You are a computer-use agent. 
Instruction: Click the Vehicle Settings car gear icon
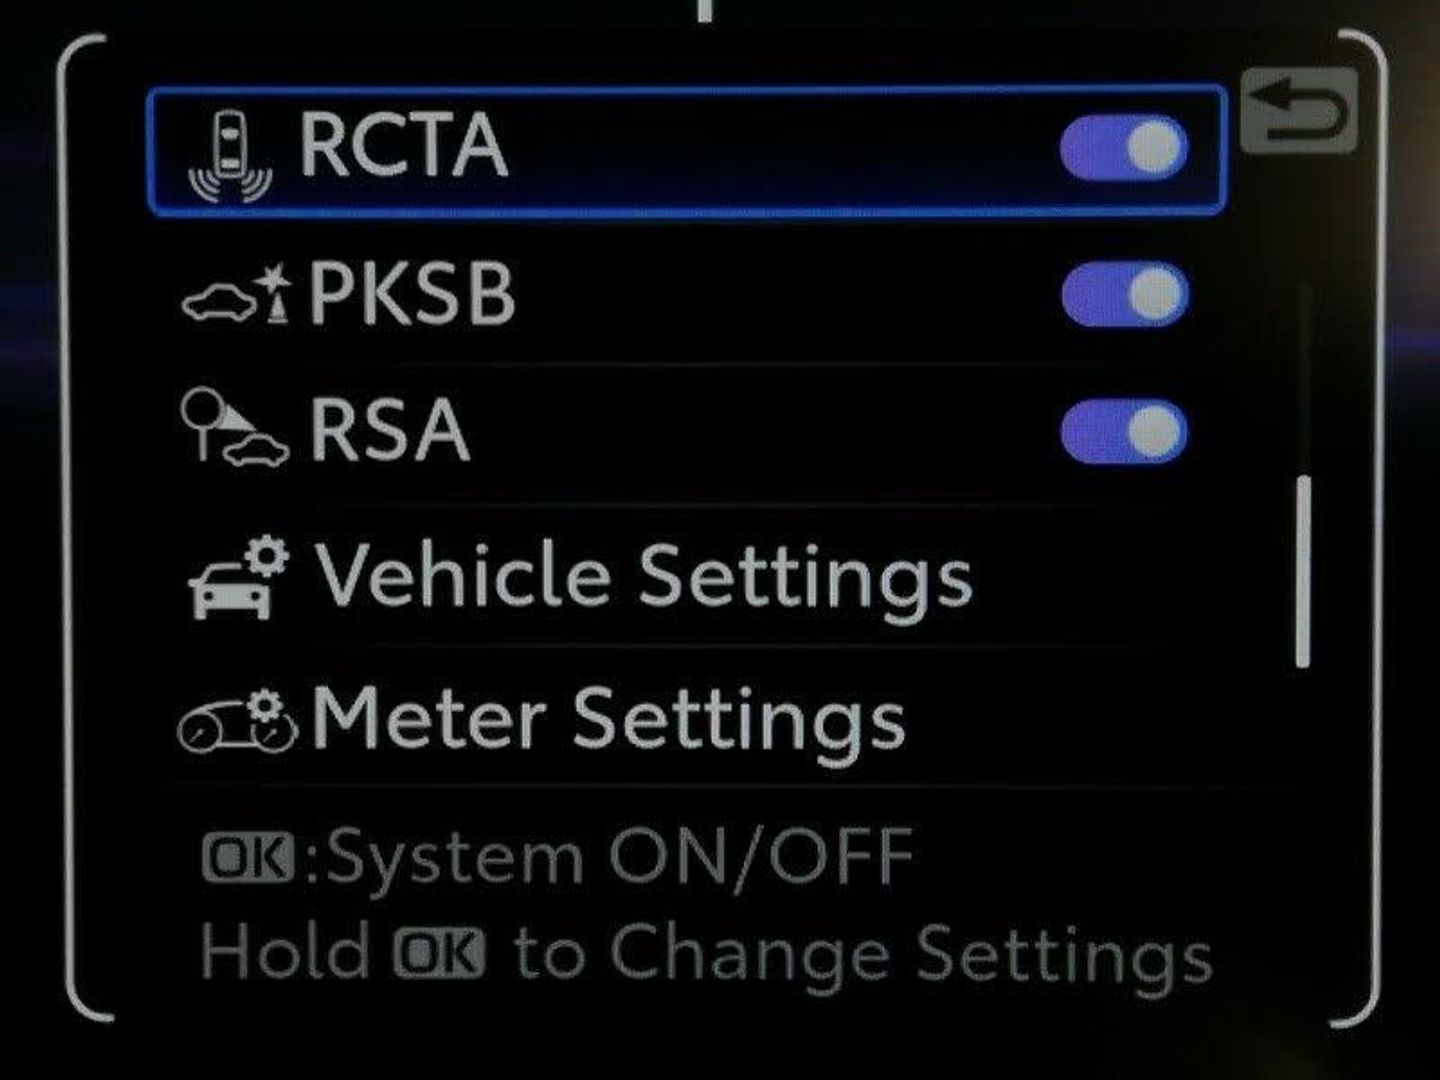(x=238, y=578)
